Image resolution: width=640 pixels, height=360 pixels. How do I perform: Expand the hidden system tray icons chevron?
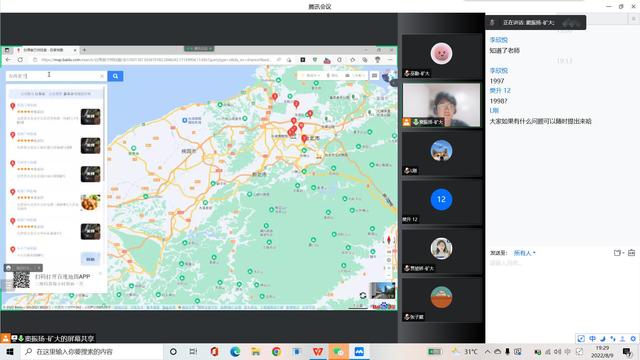tap(487, 351)
